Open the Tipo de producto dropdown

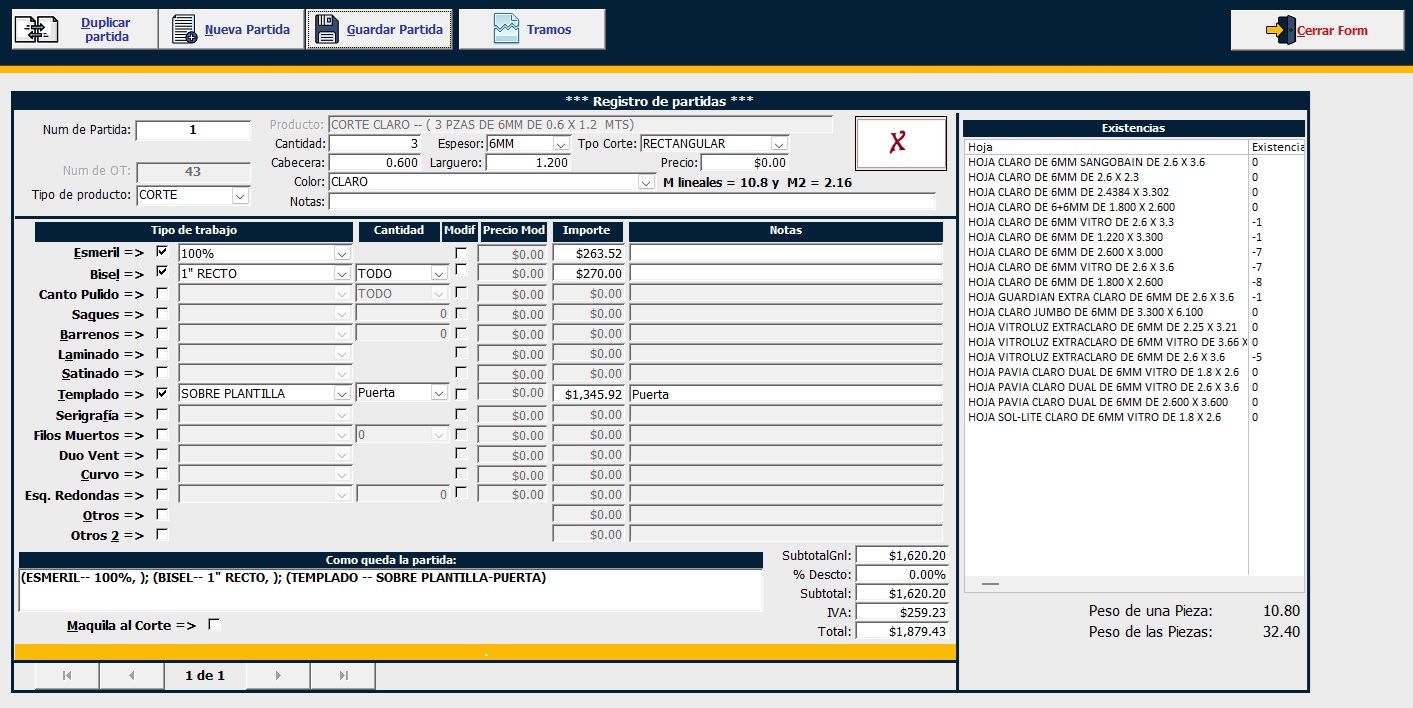[240, 195]
